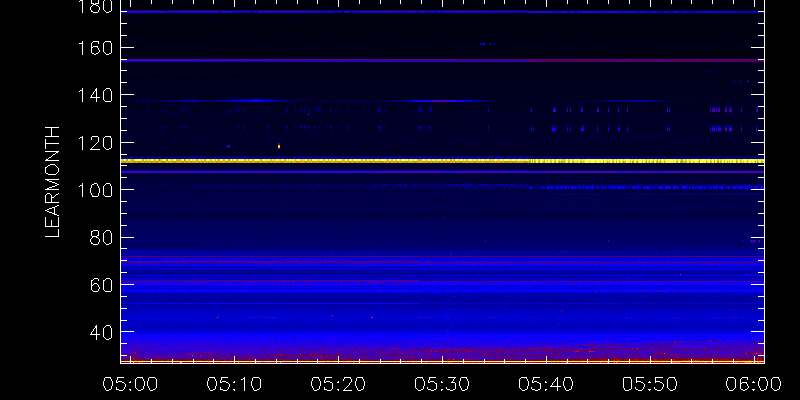Click the 180 frequency axis label
The height and width of the screenshot is (400, 800).
click(93, 6)
